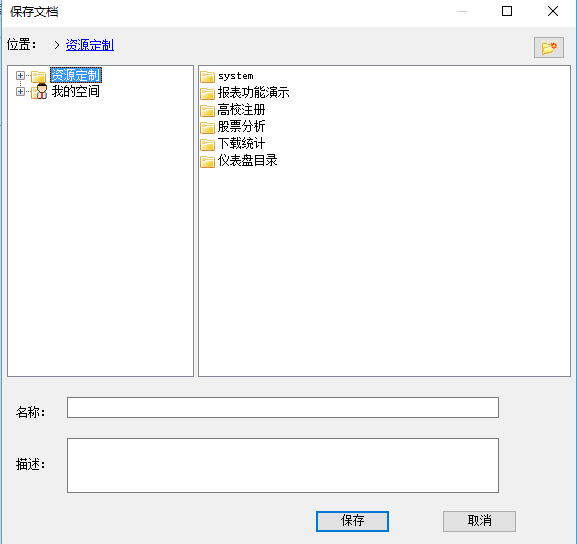Click the 我的空间 user icon
This screenshot has width=577, height=544.
[x=39, y=91]
